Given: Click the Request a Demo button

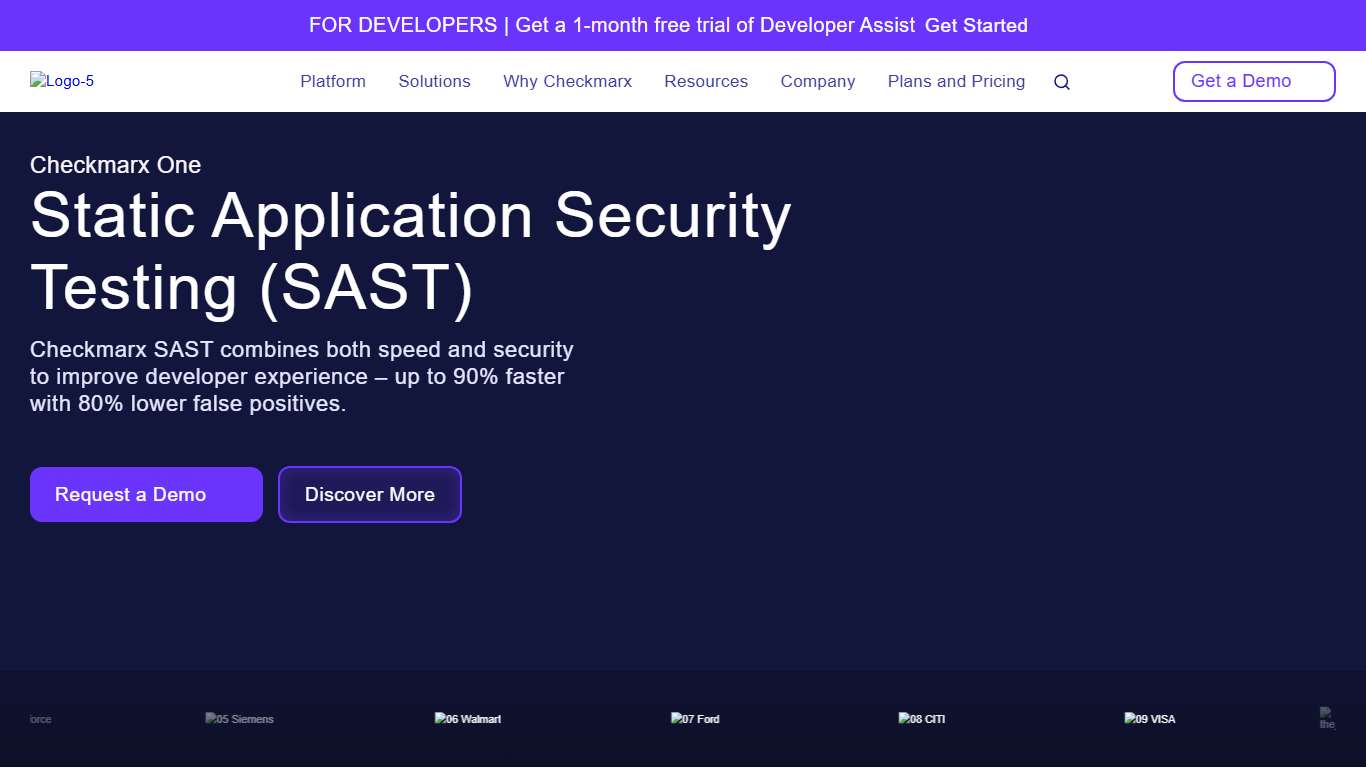Looking at the screenshot, I should pos(146,494).
